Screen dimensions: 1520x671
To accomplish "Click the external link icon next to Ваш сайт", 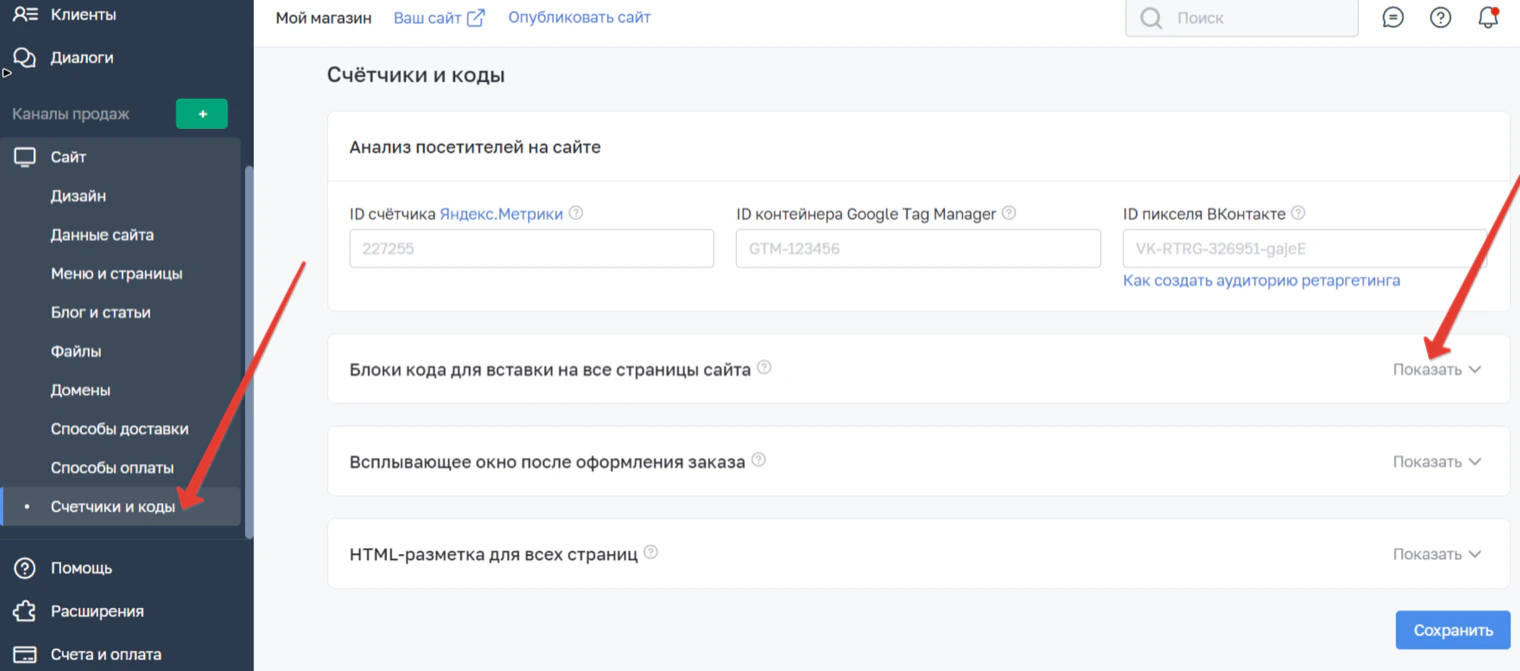I will pos(476,18).
